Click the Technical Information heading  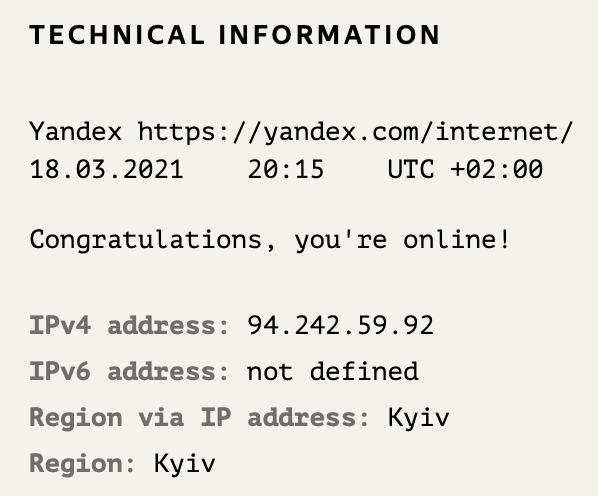pos(235,35)
